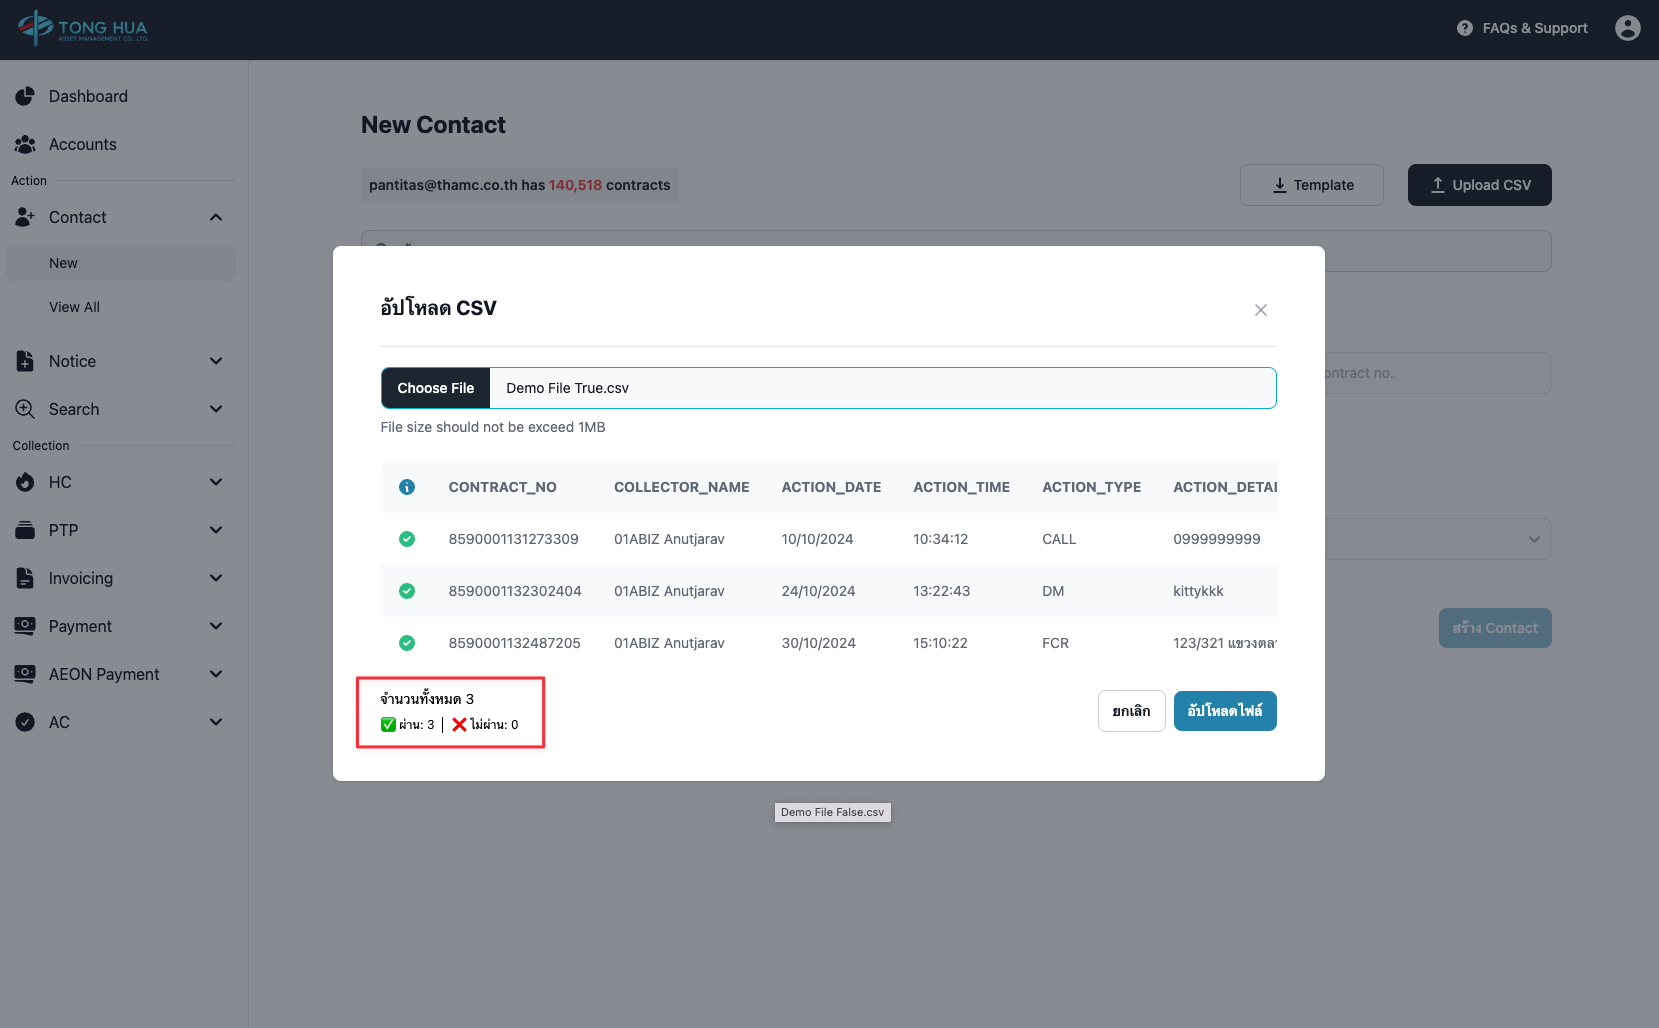Expand the Invoicing menu chevron

(x=216, y=578)
